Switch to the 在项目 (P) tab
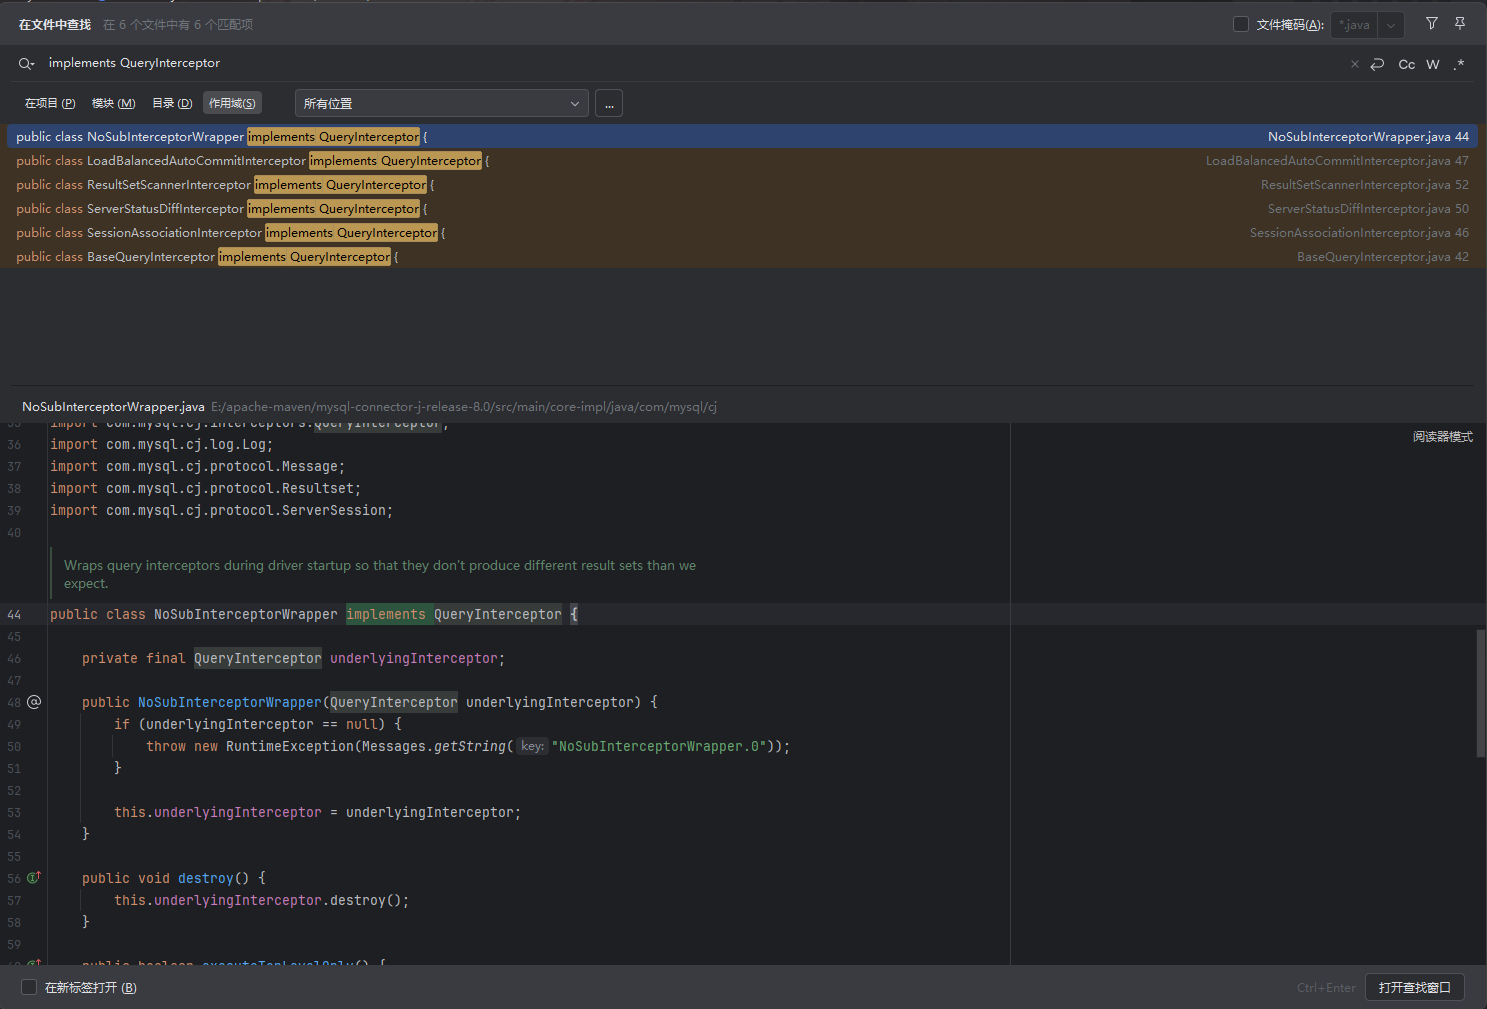This screenshot has height=1009, width=1487. (50, 103)
